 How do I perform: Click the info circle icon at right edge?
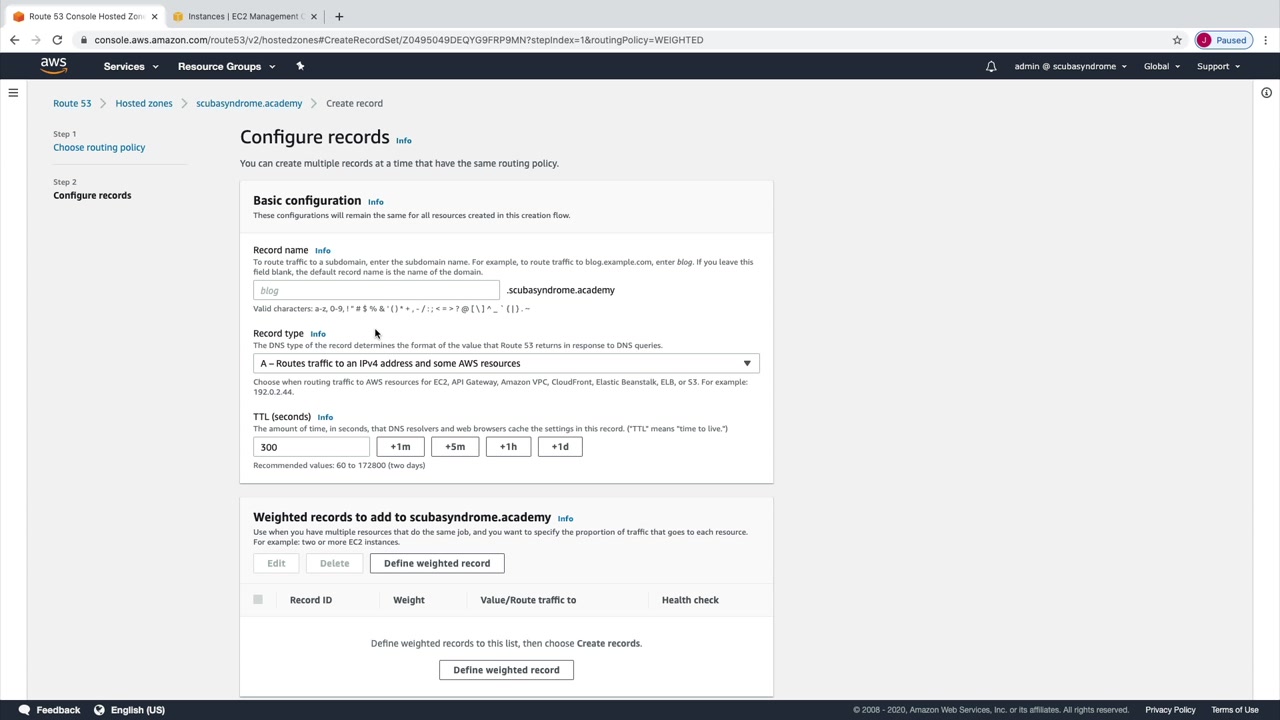point(1266,93)
